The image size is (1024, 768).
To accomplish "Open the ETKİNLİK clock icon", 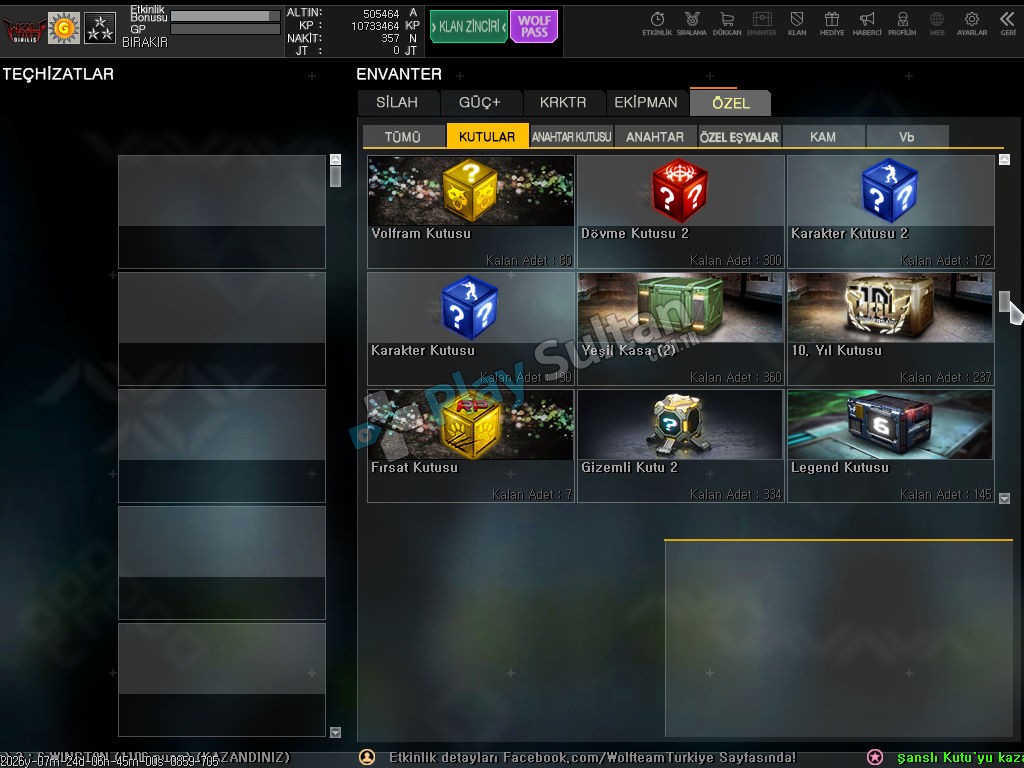I will [x=657, y=24].
